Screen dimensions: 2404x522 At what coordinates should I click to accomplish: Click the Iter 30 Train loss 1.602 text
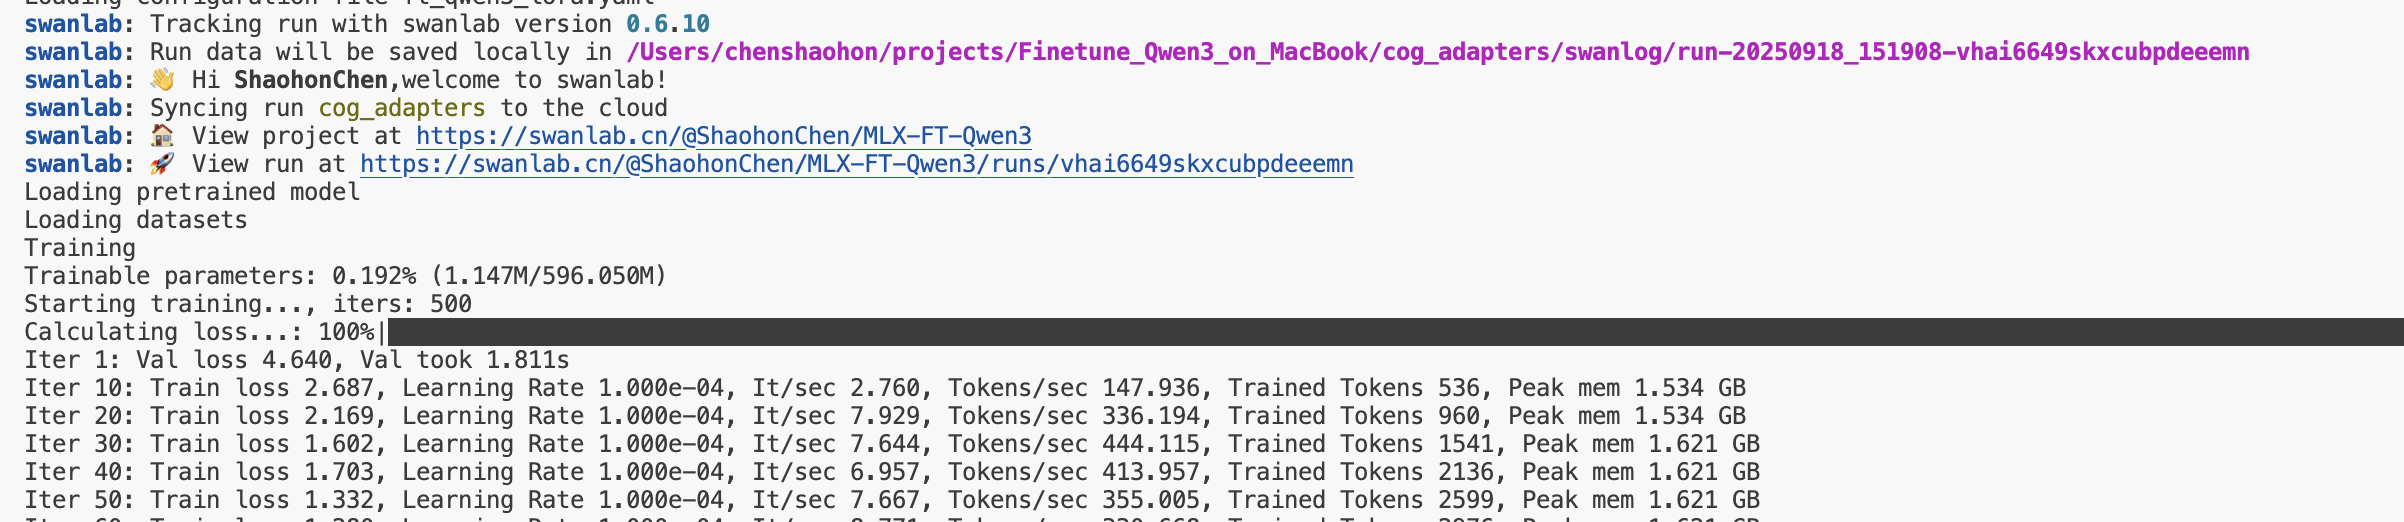pos(199,444)
